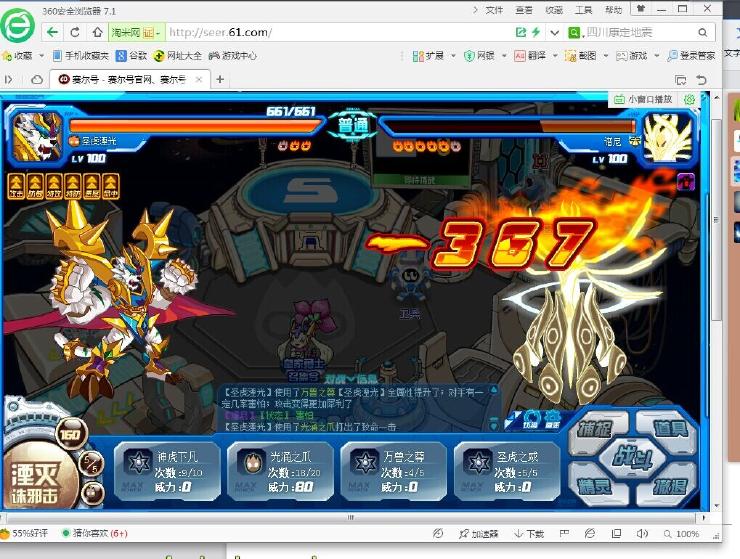740x559 pixels.
Task: Open the browser home page icon
Action: tap(97, 33)
